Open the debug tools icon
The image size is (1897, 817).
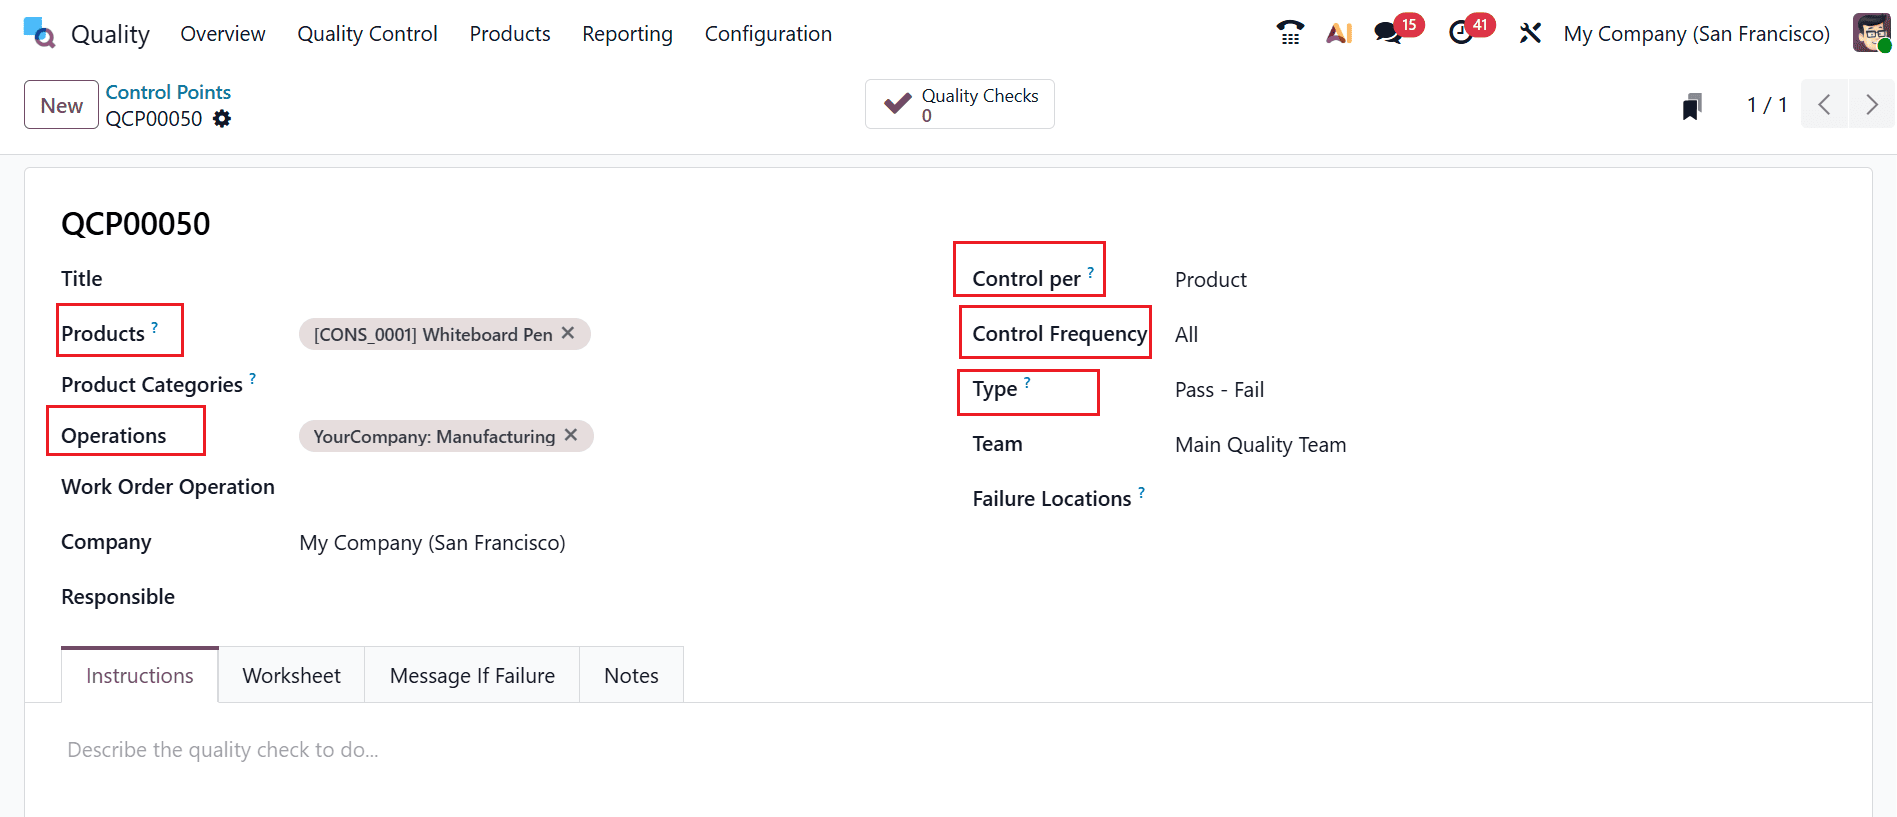pyautogui.click(x=1530, y=33)
